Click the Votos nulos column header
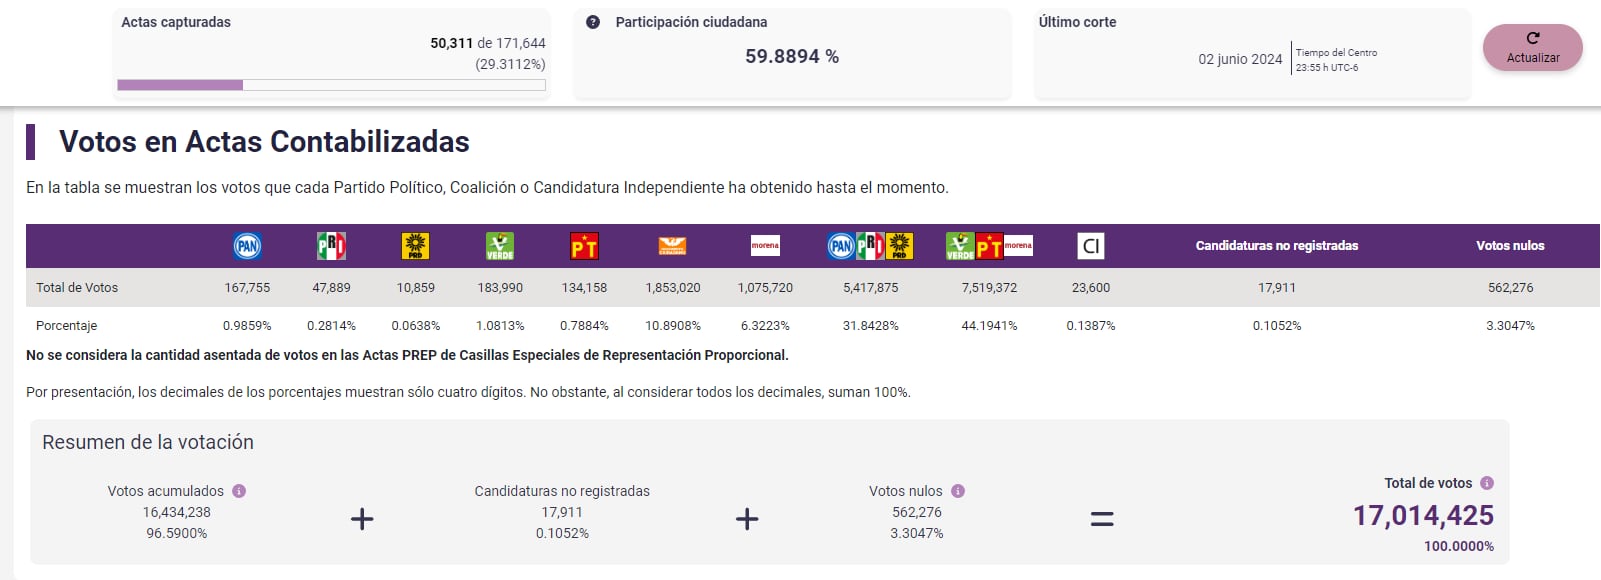 pyautogui.click(x=1510, y=246)
